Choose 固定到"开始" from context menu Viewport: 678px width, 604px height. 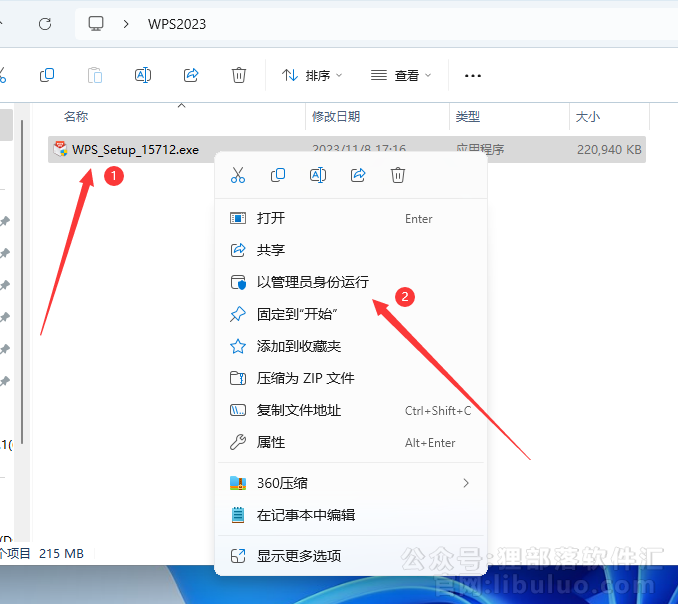(x=351, y=314)
